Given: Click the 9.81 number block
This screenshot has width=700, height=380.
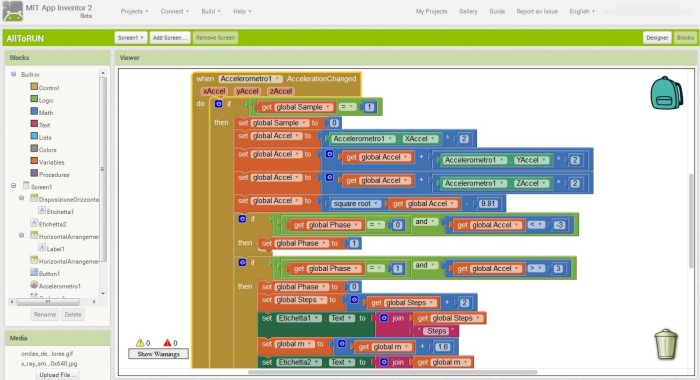Looking at the screenshot, I should (x=488, y=204).
